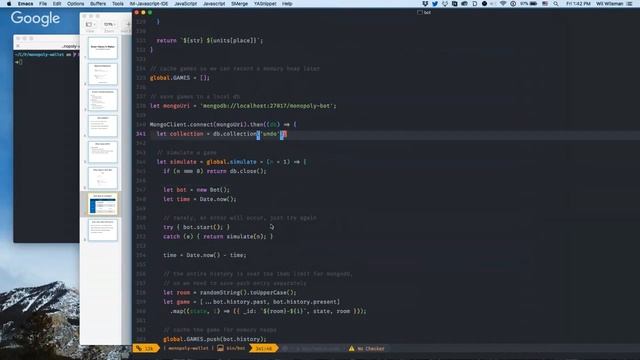Open the Help menu
This screenshot has width=640, height=360.
[x=287, y=4]
